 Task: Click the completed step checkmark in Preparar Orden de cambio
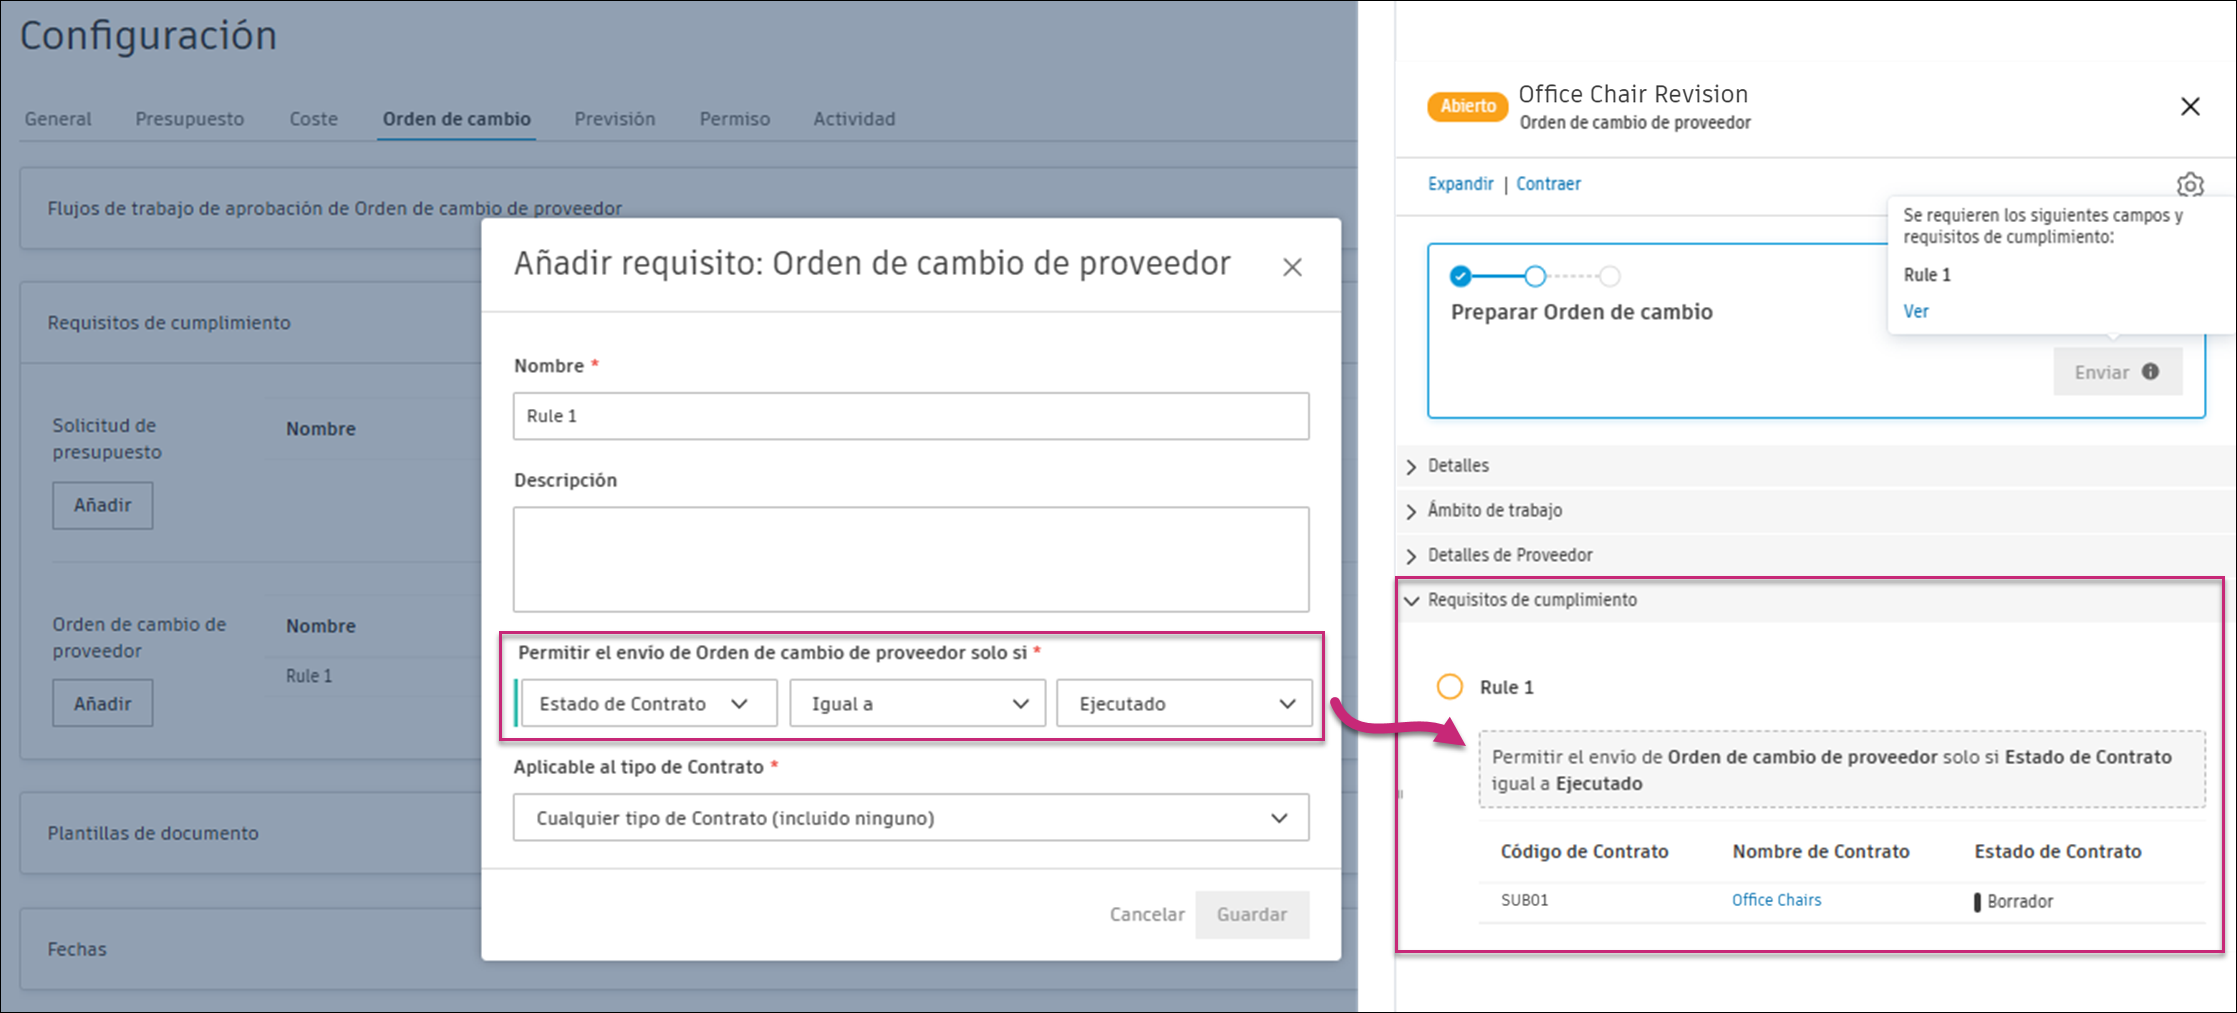click(1460, 276)
